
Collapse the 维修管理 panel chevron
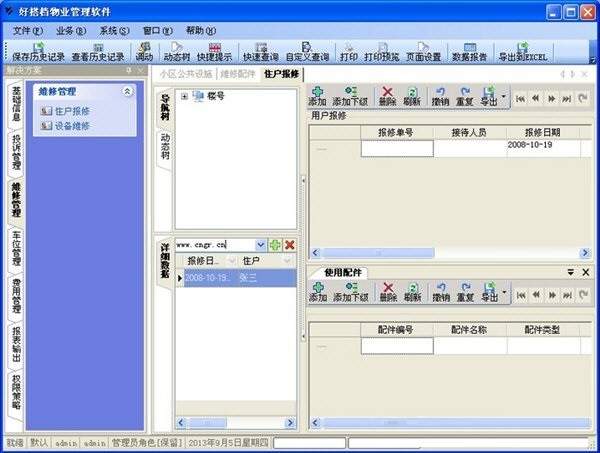click(x=126, y=91)
